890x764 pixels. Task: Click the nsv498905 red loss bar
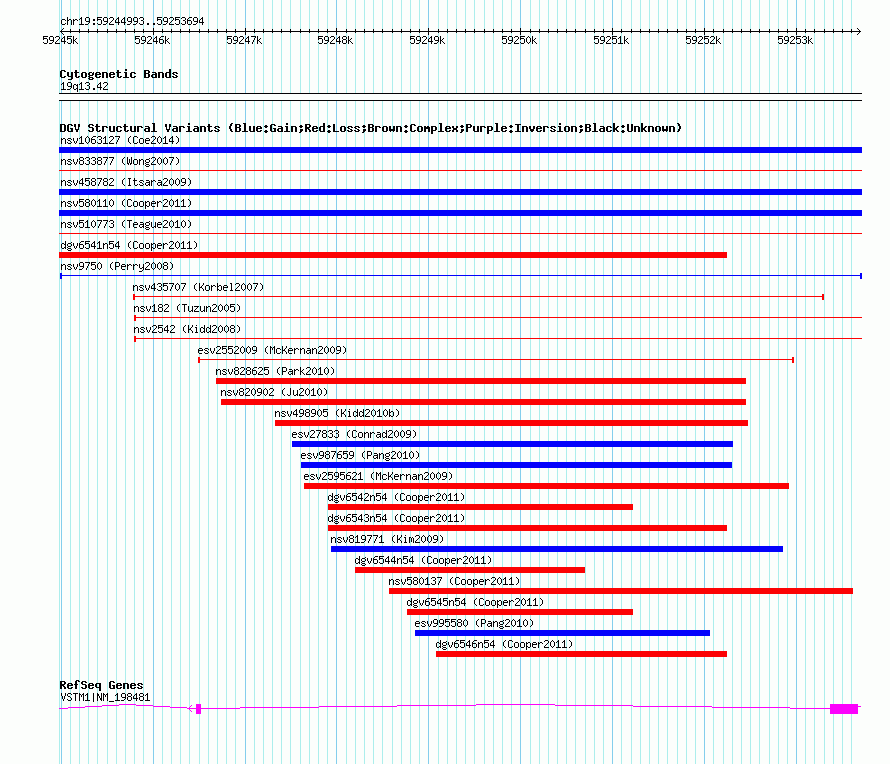point(511,423)
